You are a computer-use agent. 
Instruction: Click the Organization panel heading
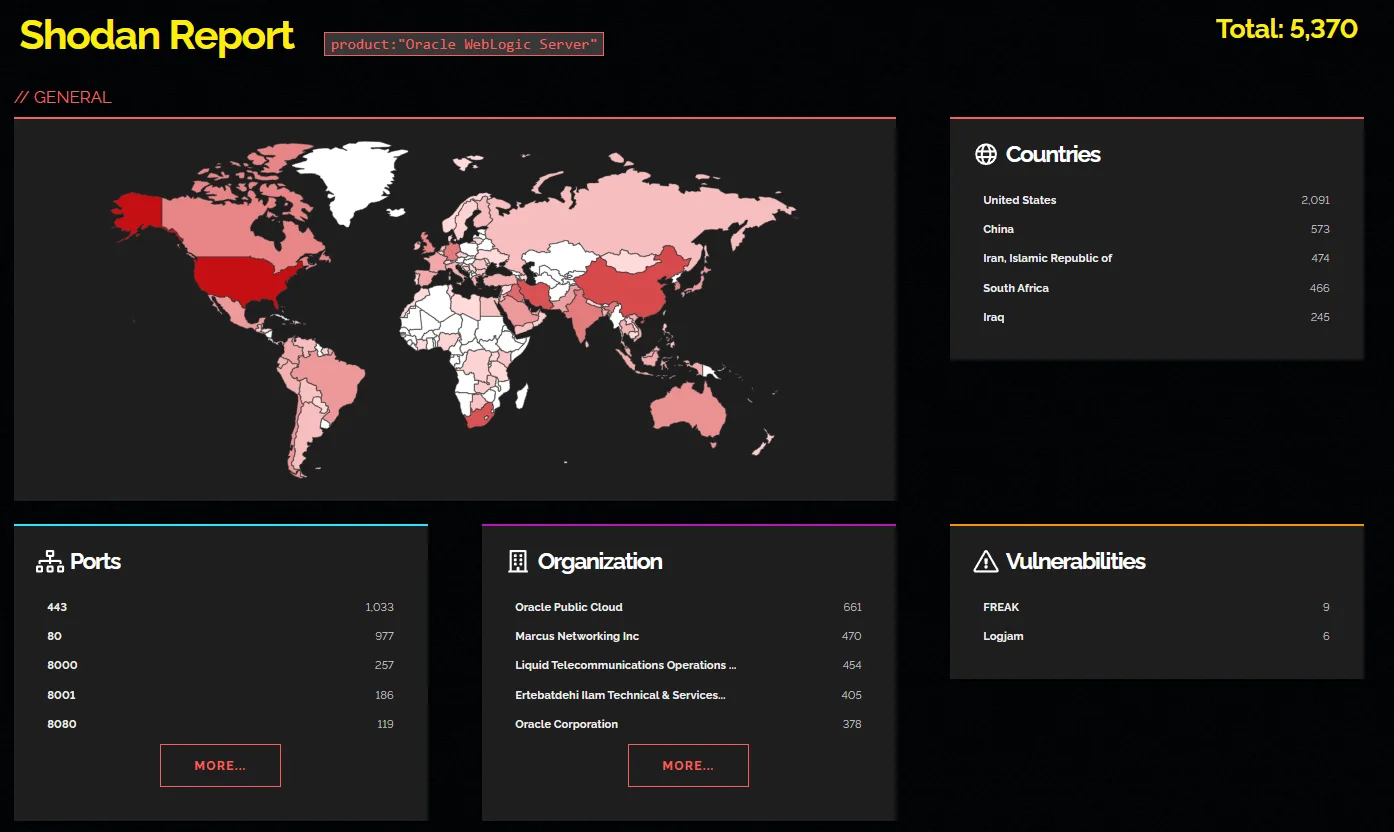pos(600,562)
